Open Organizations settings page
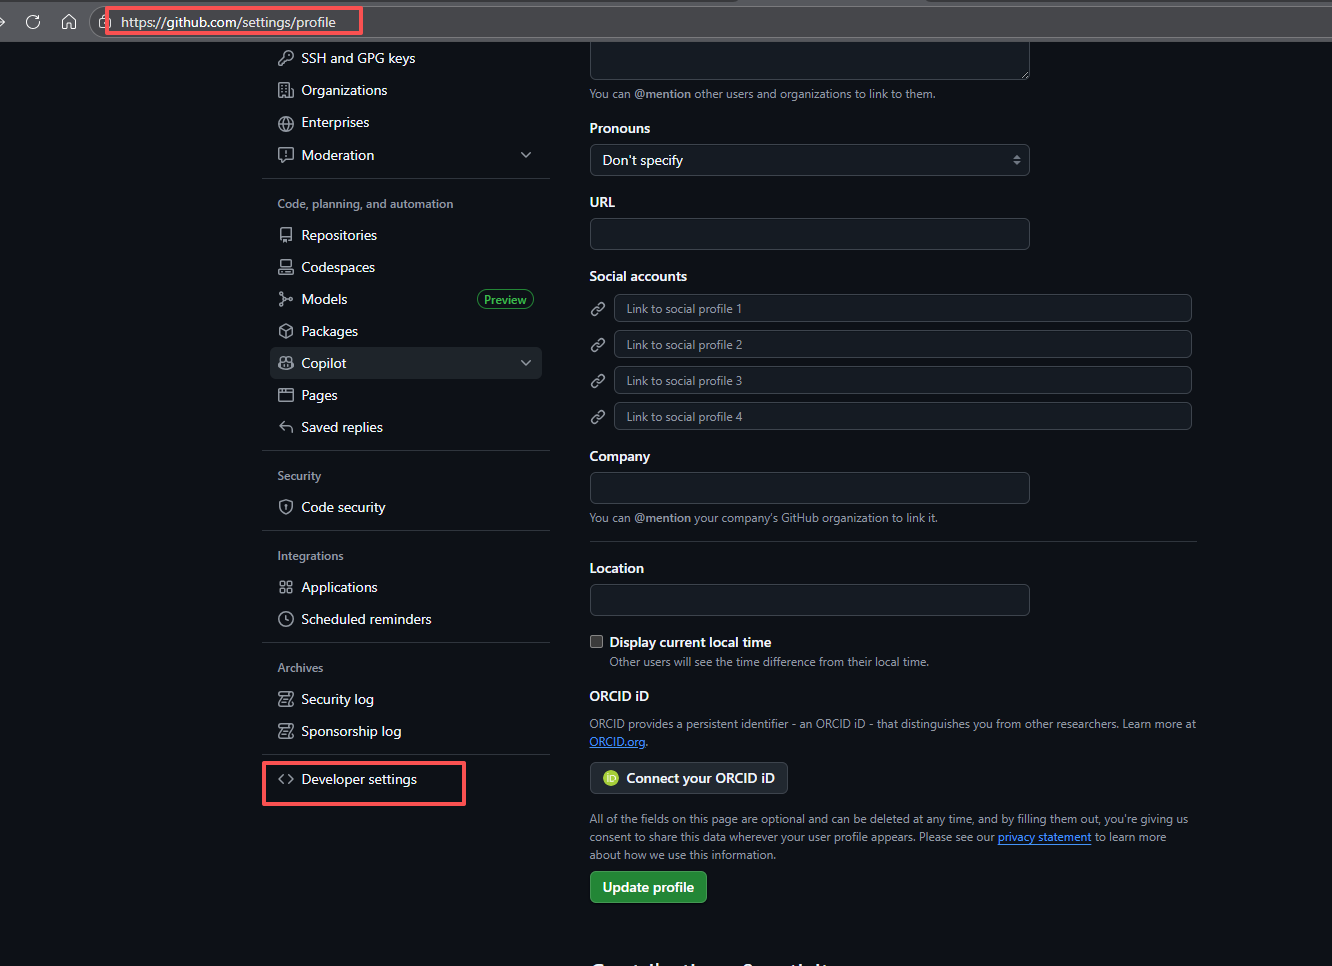This screenshot has height=966, width=1332. click(344, 90)
